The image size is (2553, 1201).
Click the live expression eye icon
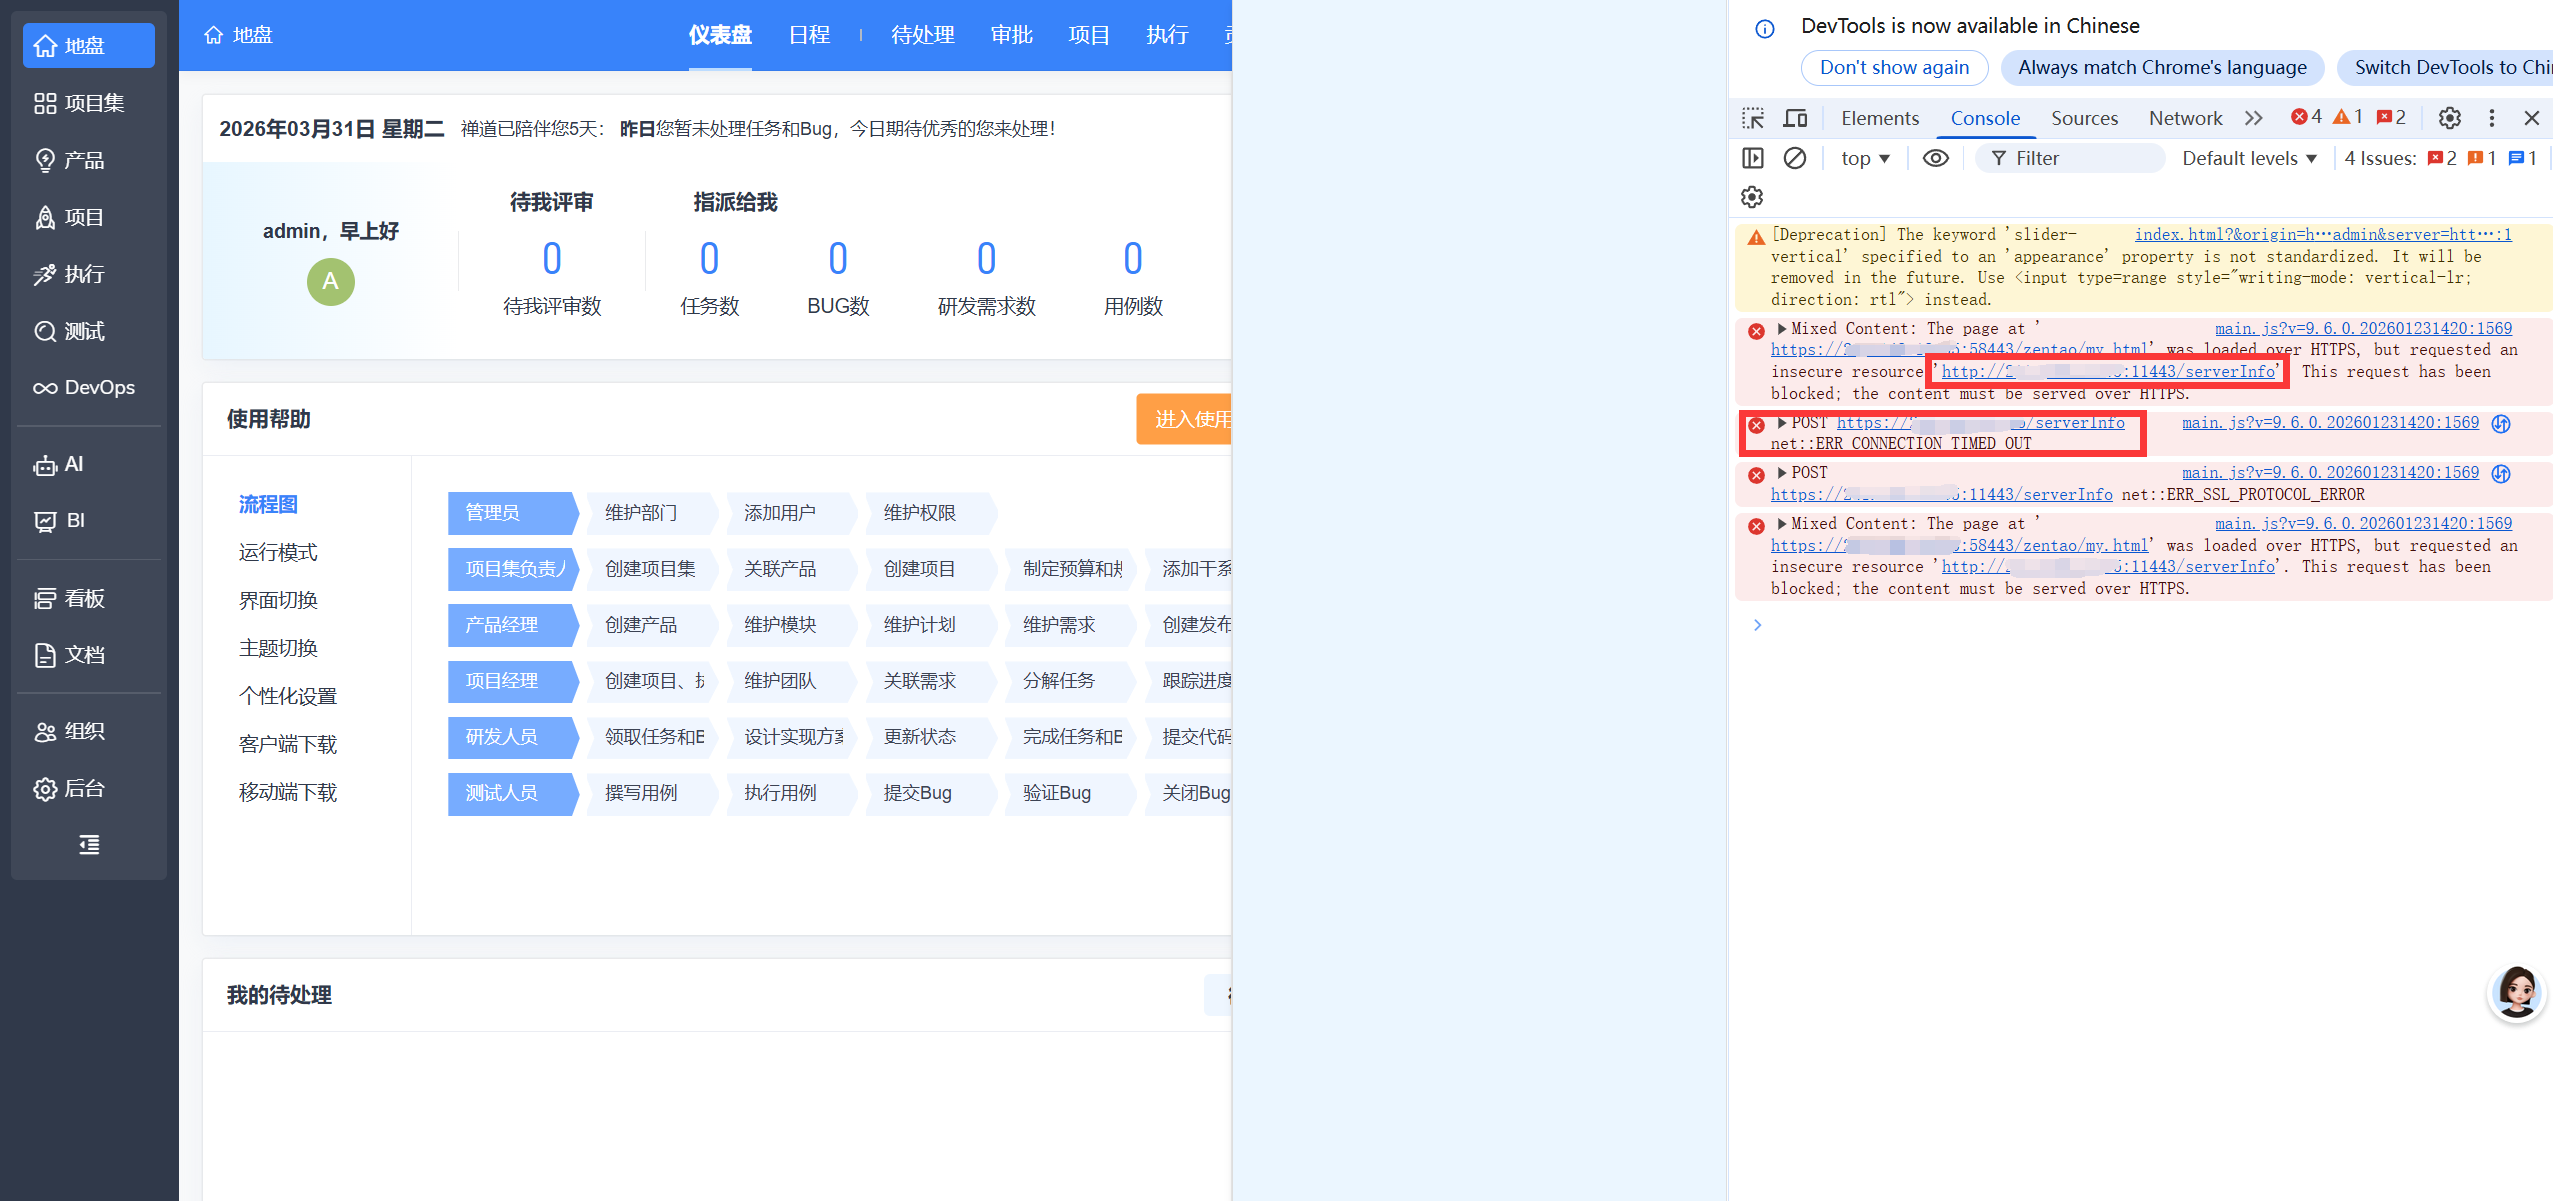(1936, 158)
